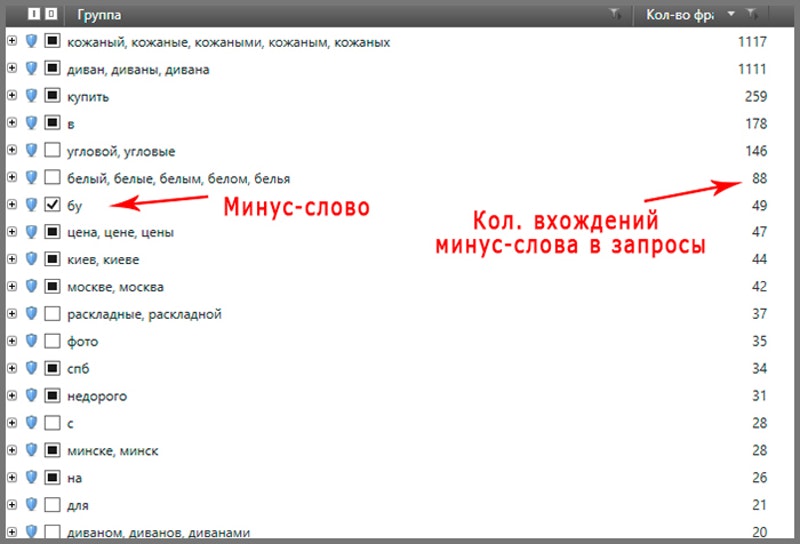Uncheck the 'бу' minus-word checkbox

52,205
